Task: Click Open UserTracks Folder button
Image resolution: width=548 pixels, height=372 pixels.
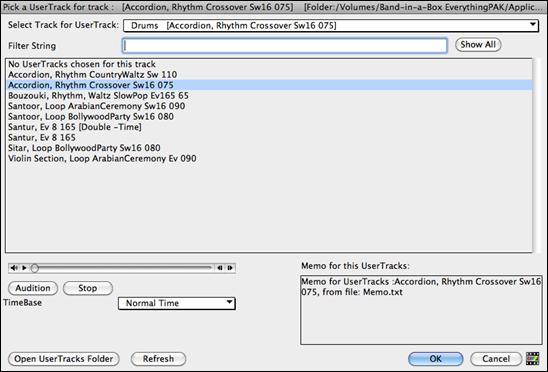Action: pos(64,359)
